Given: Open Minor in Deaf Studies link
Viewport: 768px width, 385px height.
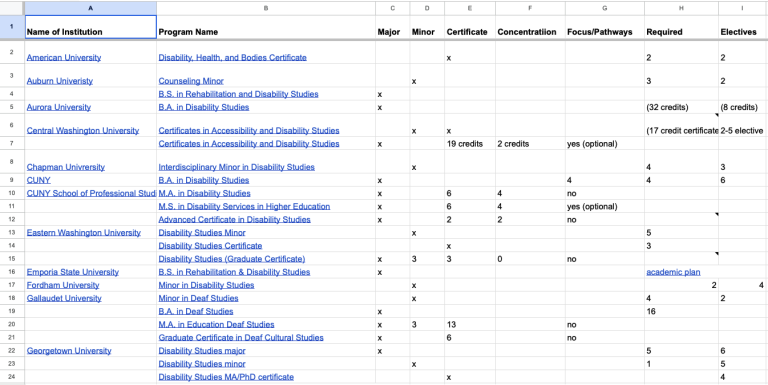Looking at the screenshot, I should click(x=198, y=298).
